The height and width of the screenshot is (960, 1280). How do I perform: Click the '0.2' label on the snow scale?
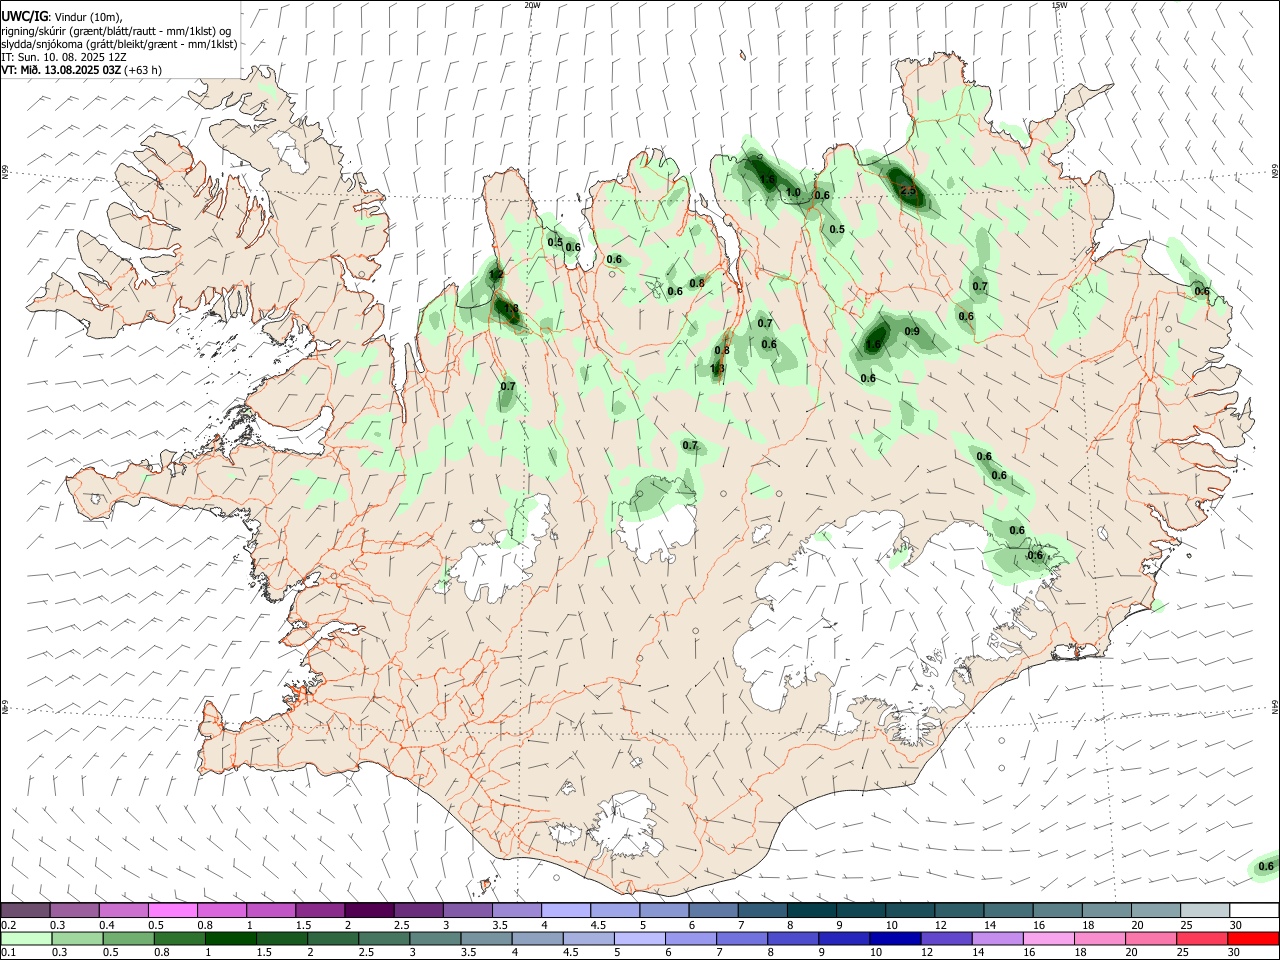7,925
